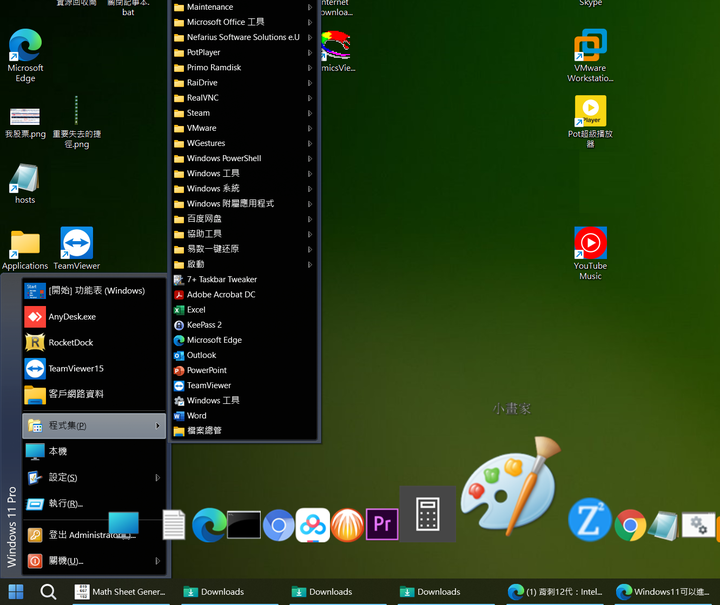The image size is (720, 605).
Task: Open Baidu Netdisk icon in dock
Action: pos(313,525)
